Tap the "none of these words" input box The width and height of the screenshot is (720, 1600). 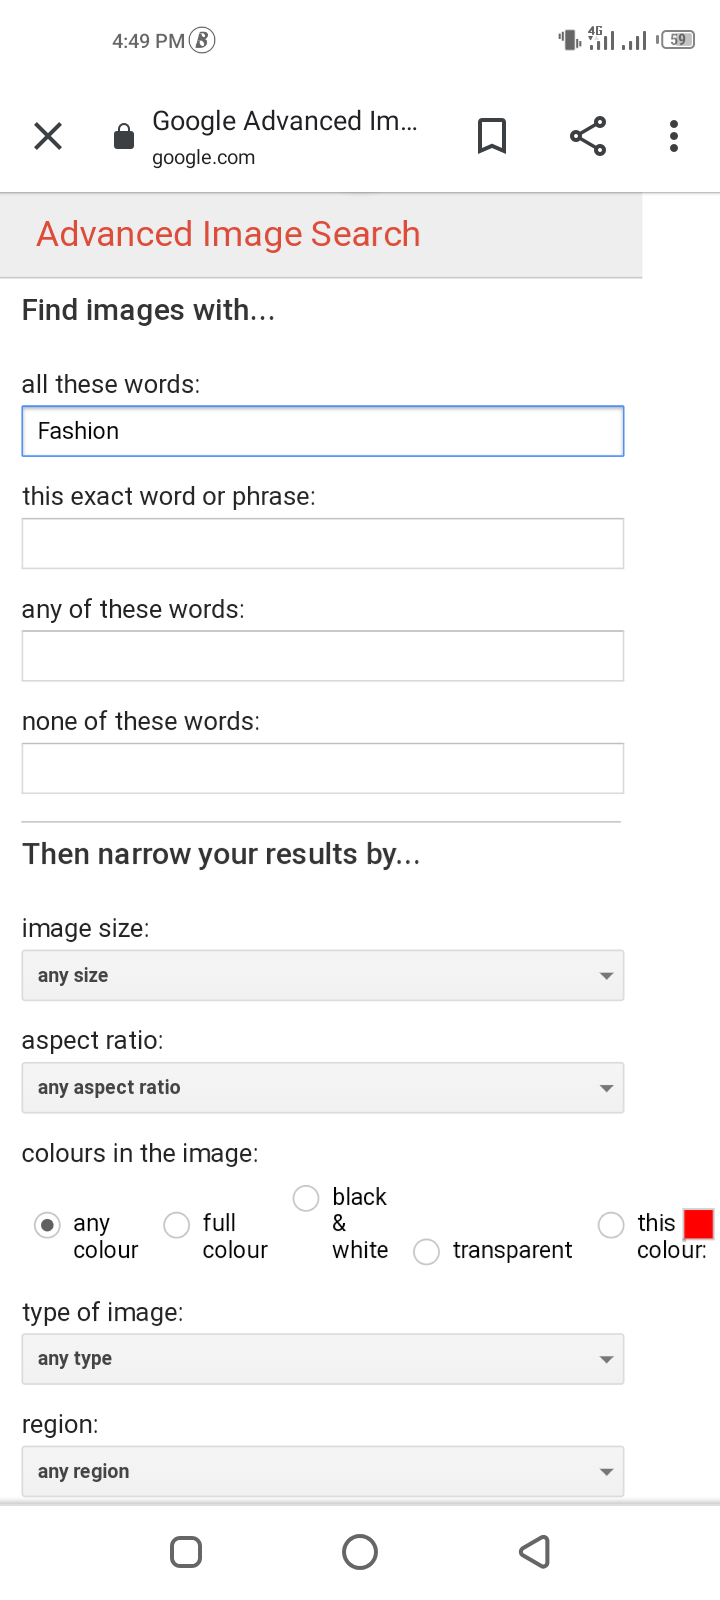click(323, 769)
